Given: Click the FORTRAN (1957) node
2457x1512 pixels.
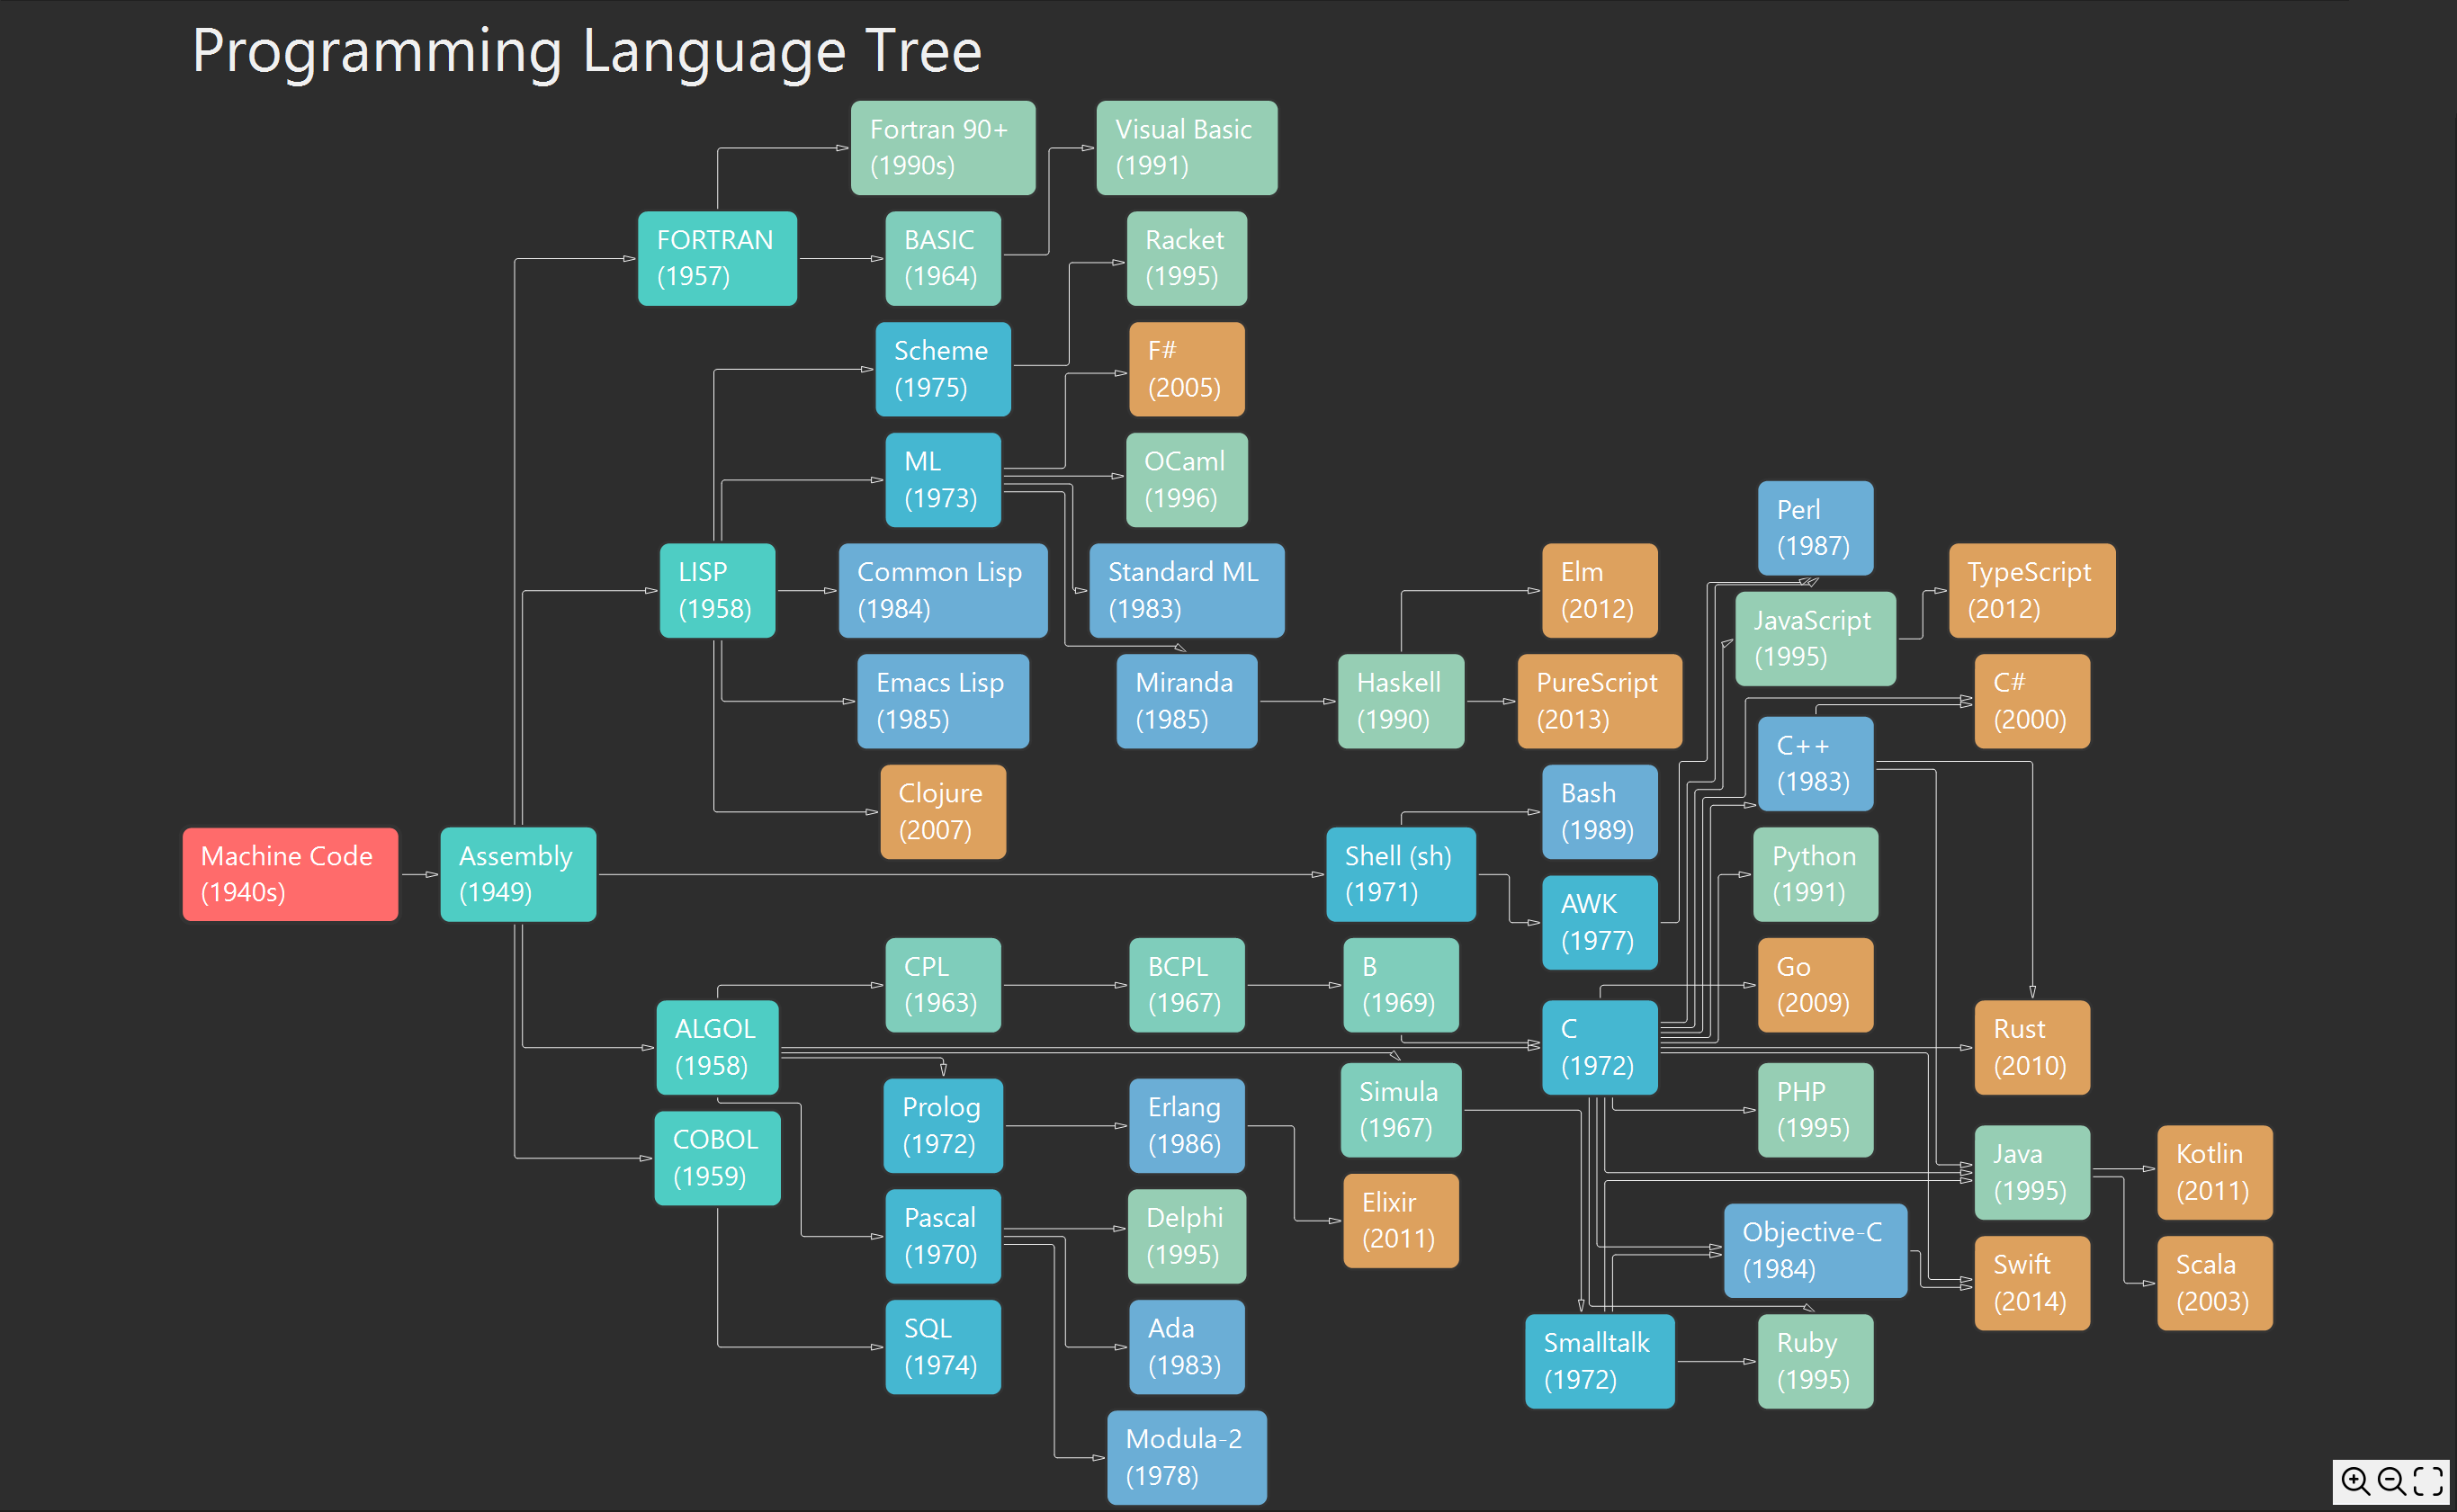Looking at the screenshot, I should point(717,258).
